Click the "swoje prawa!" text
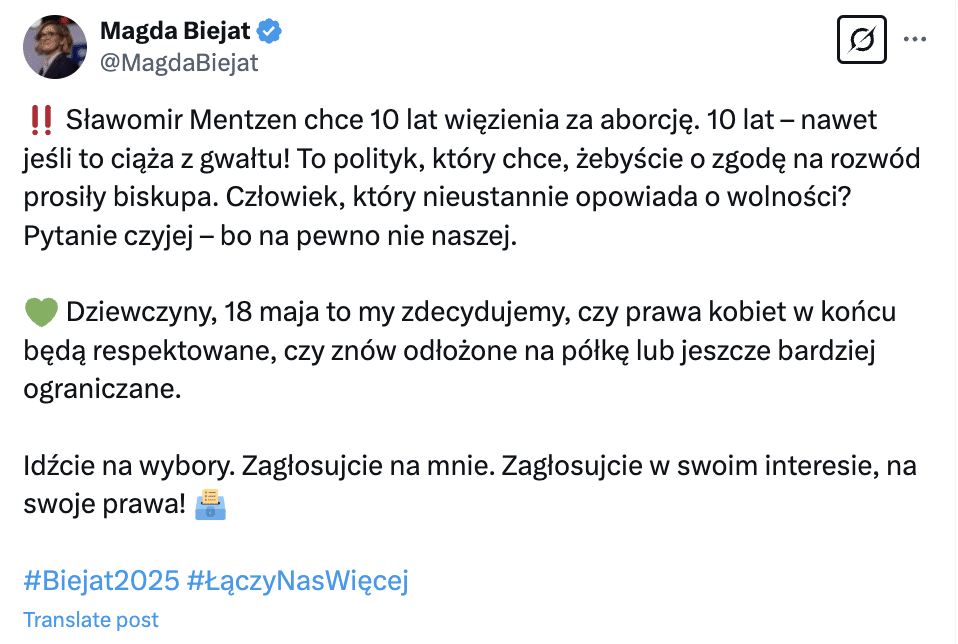The width and height of the screenshot is (958, 644). click(x=104, y=505)
